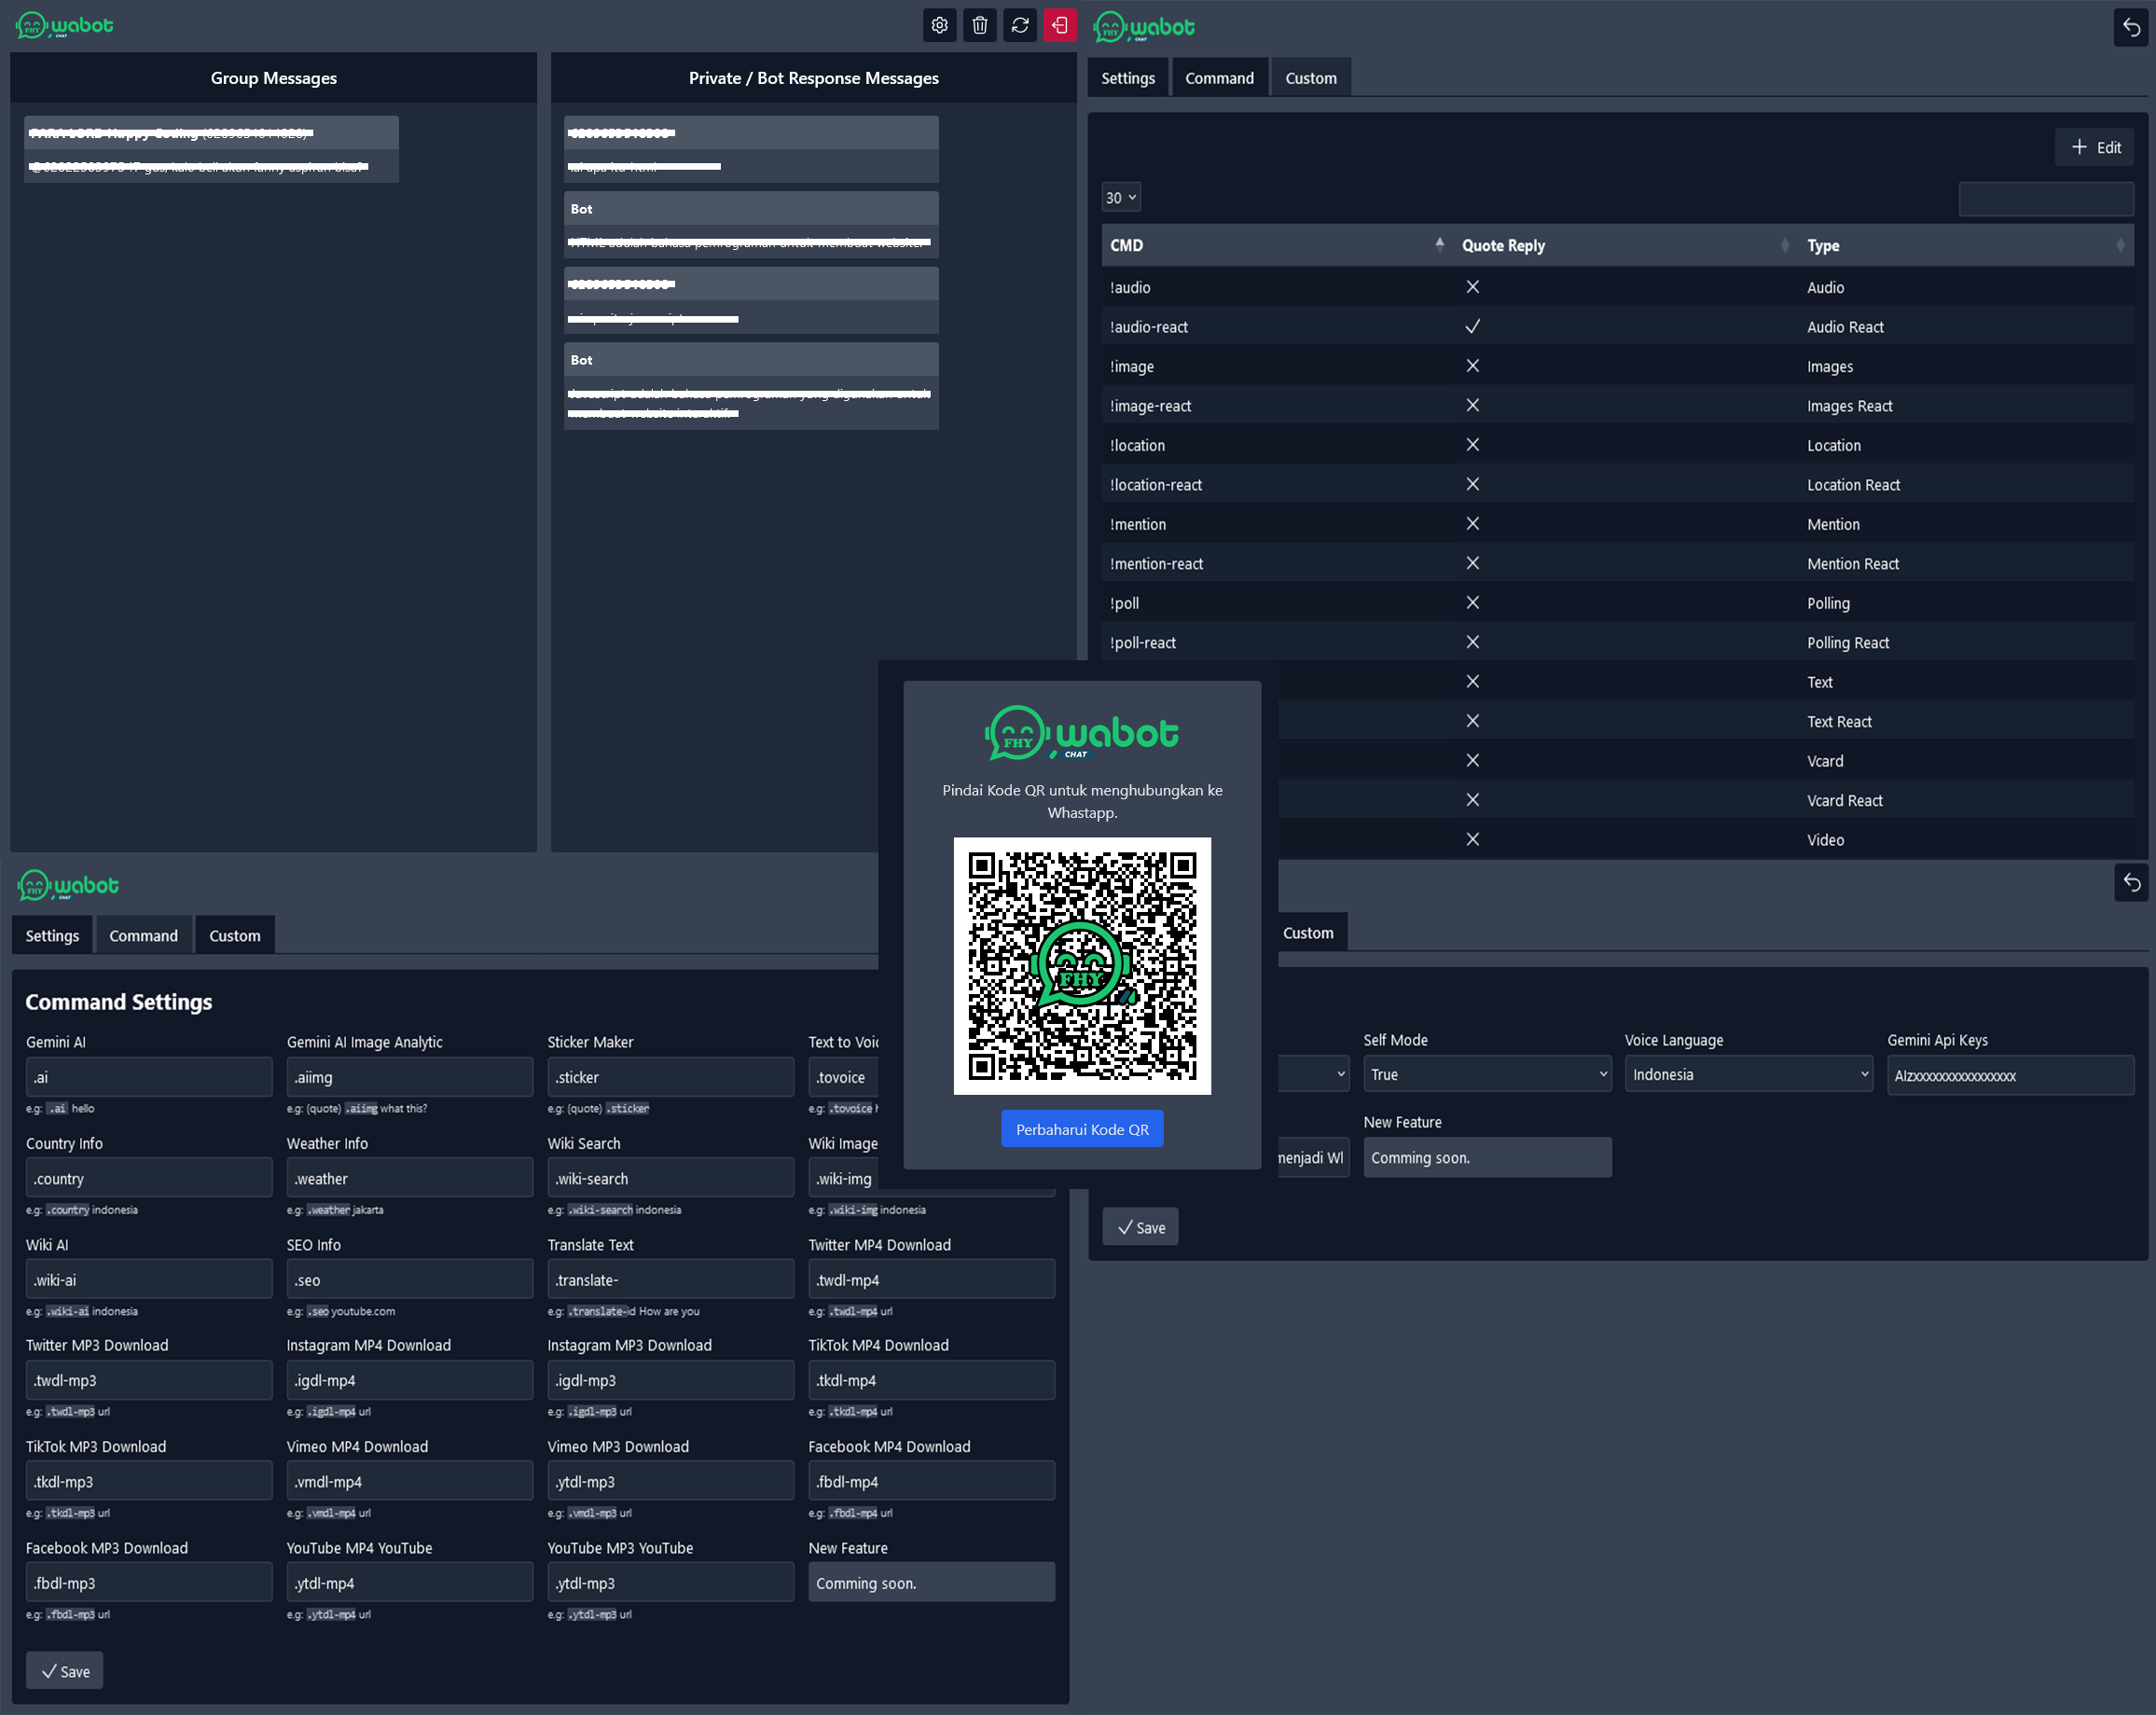Open Command tab in command table panel
The height and width of the screenshot is (1715, 2156).
click(x=1219, y=78)
